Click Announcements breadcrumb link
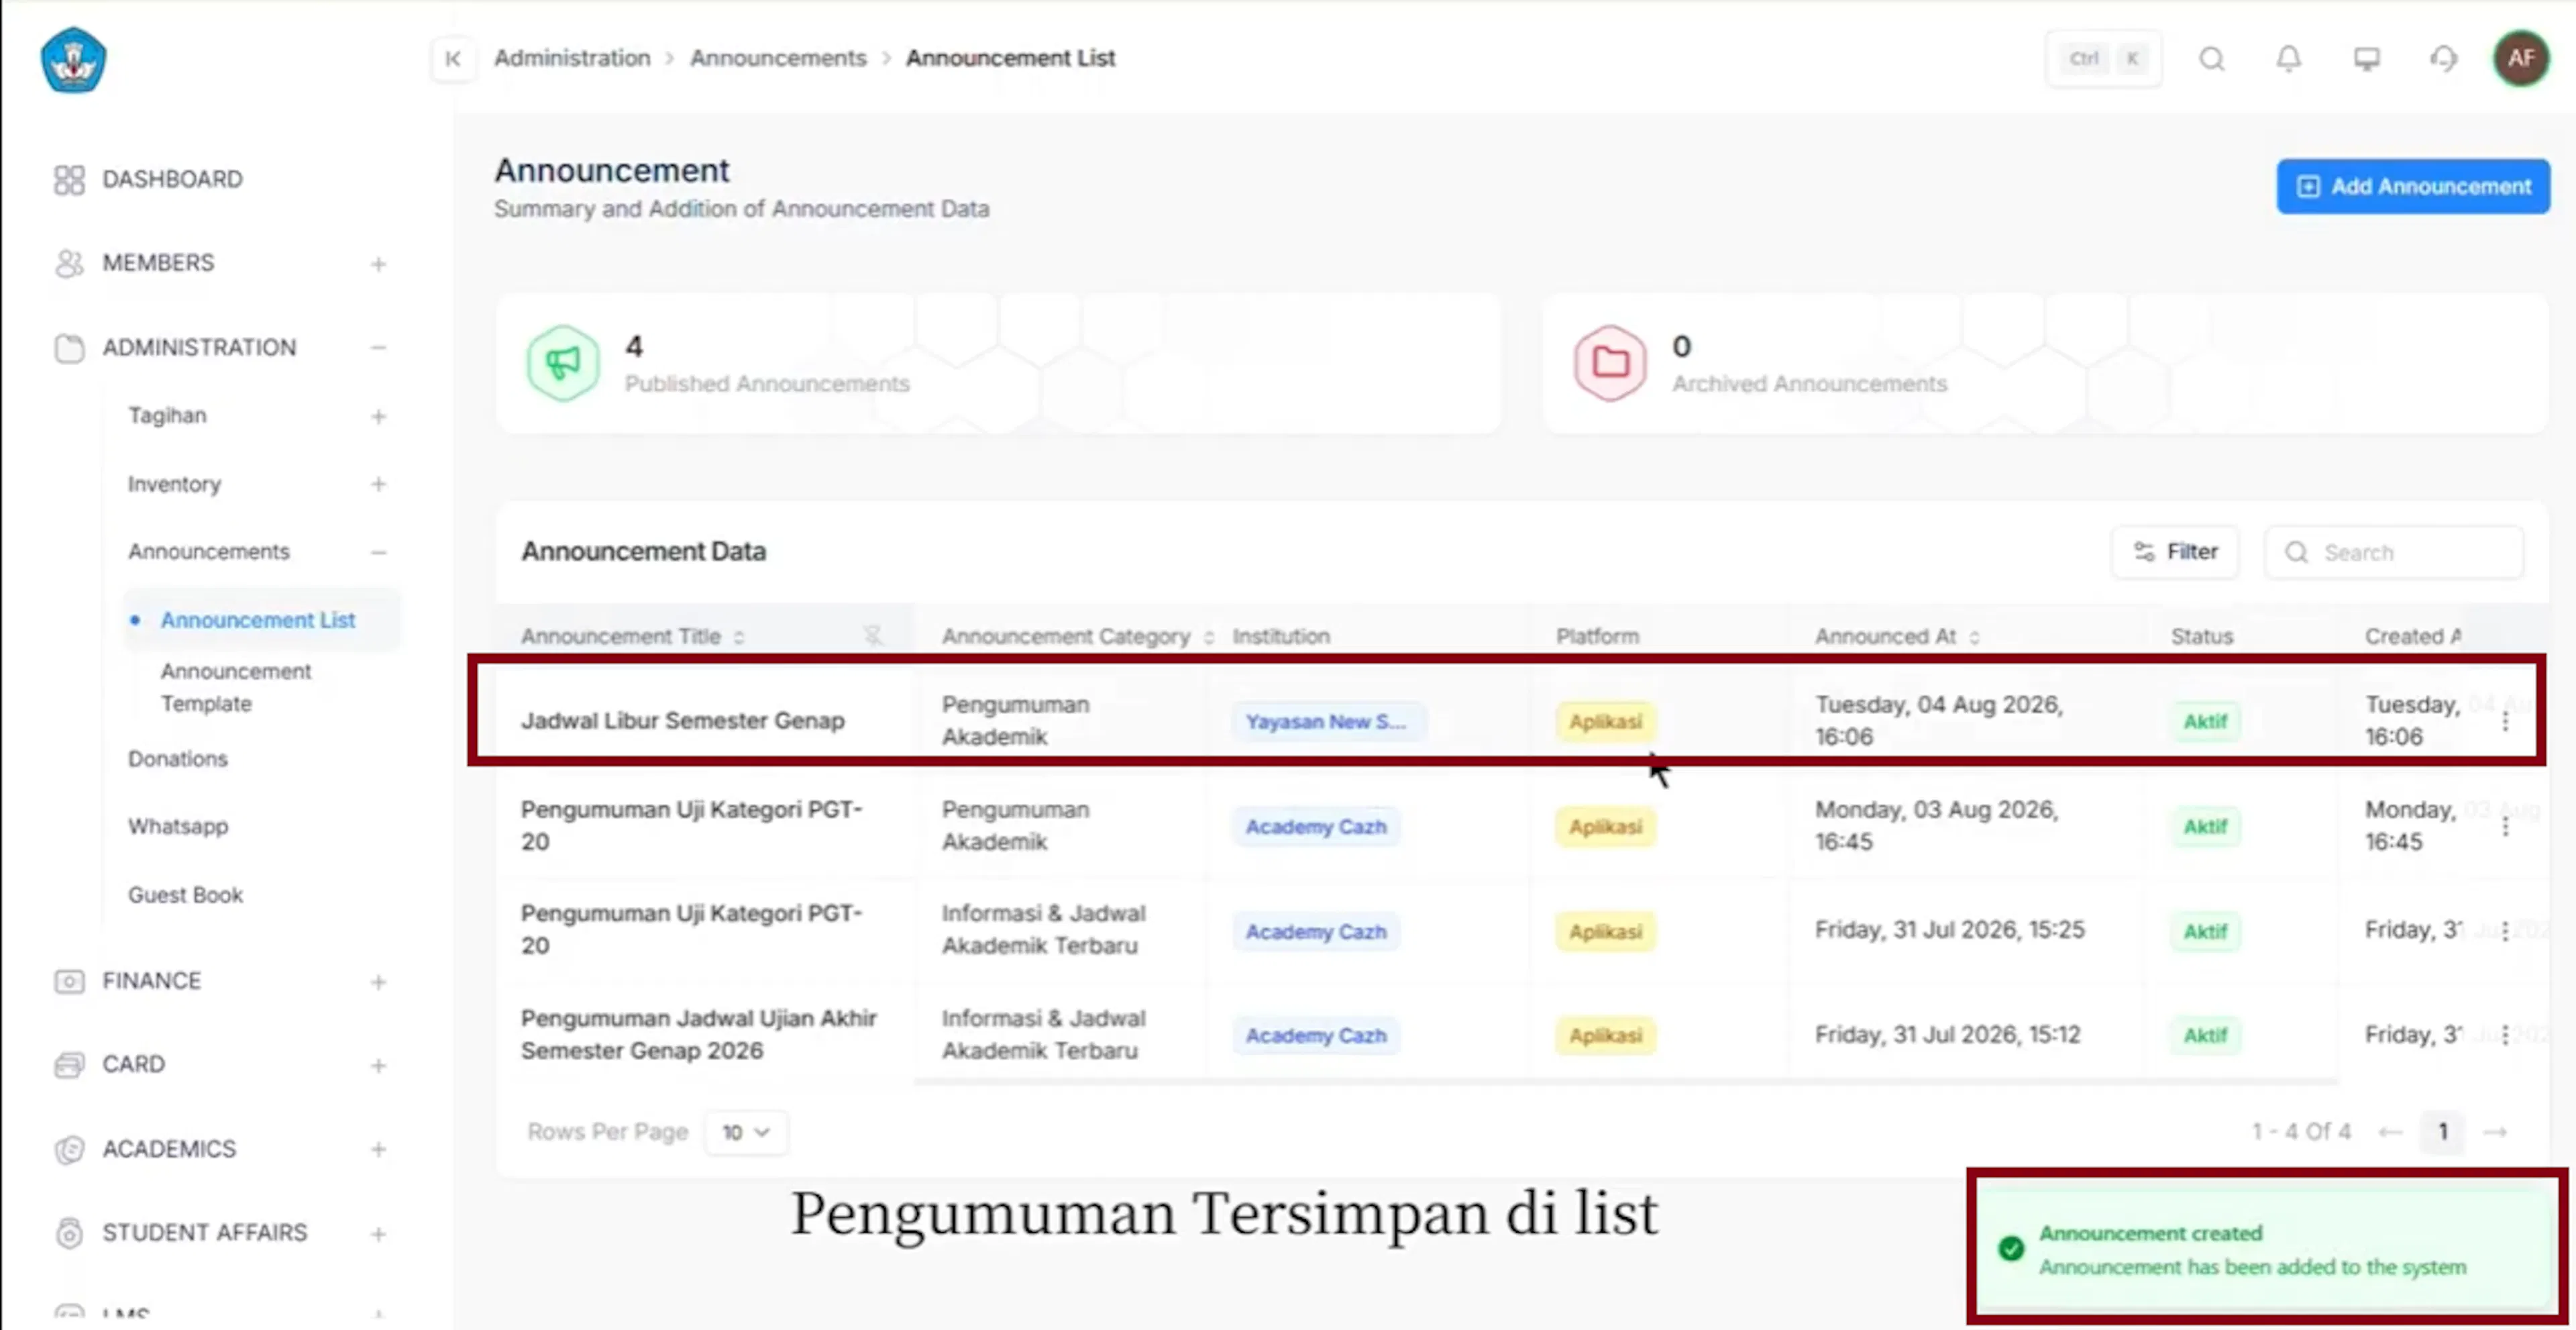Viewport: 2576px width, 1330px height. (778, 58)
